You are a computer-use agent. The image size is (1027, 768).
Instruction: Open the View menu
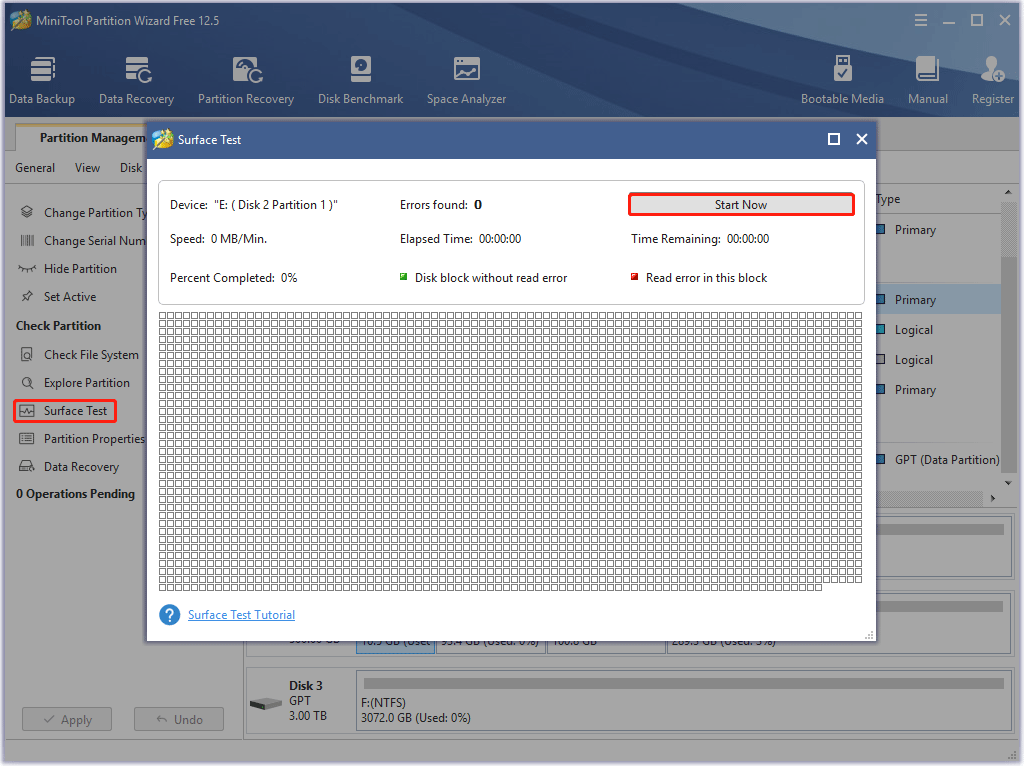88,168
